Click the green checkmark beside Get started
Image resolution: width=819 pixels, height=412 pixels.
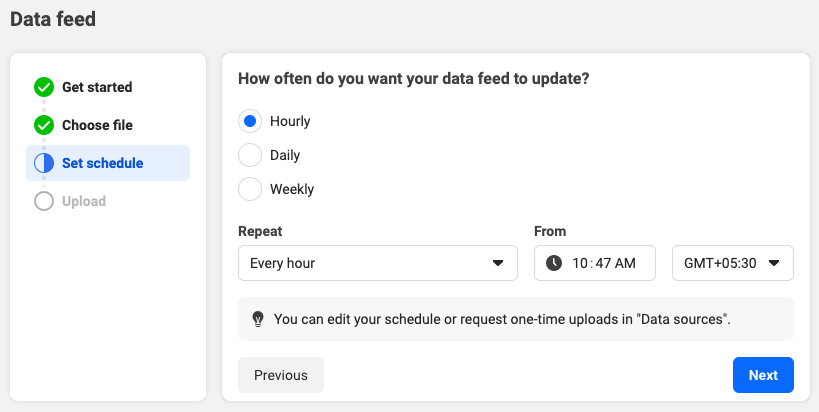coord(44,87)
